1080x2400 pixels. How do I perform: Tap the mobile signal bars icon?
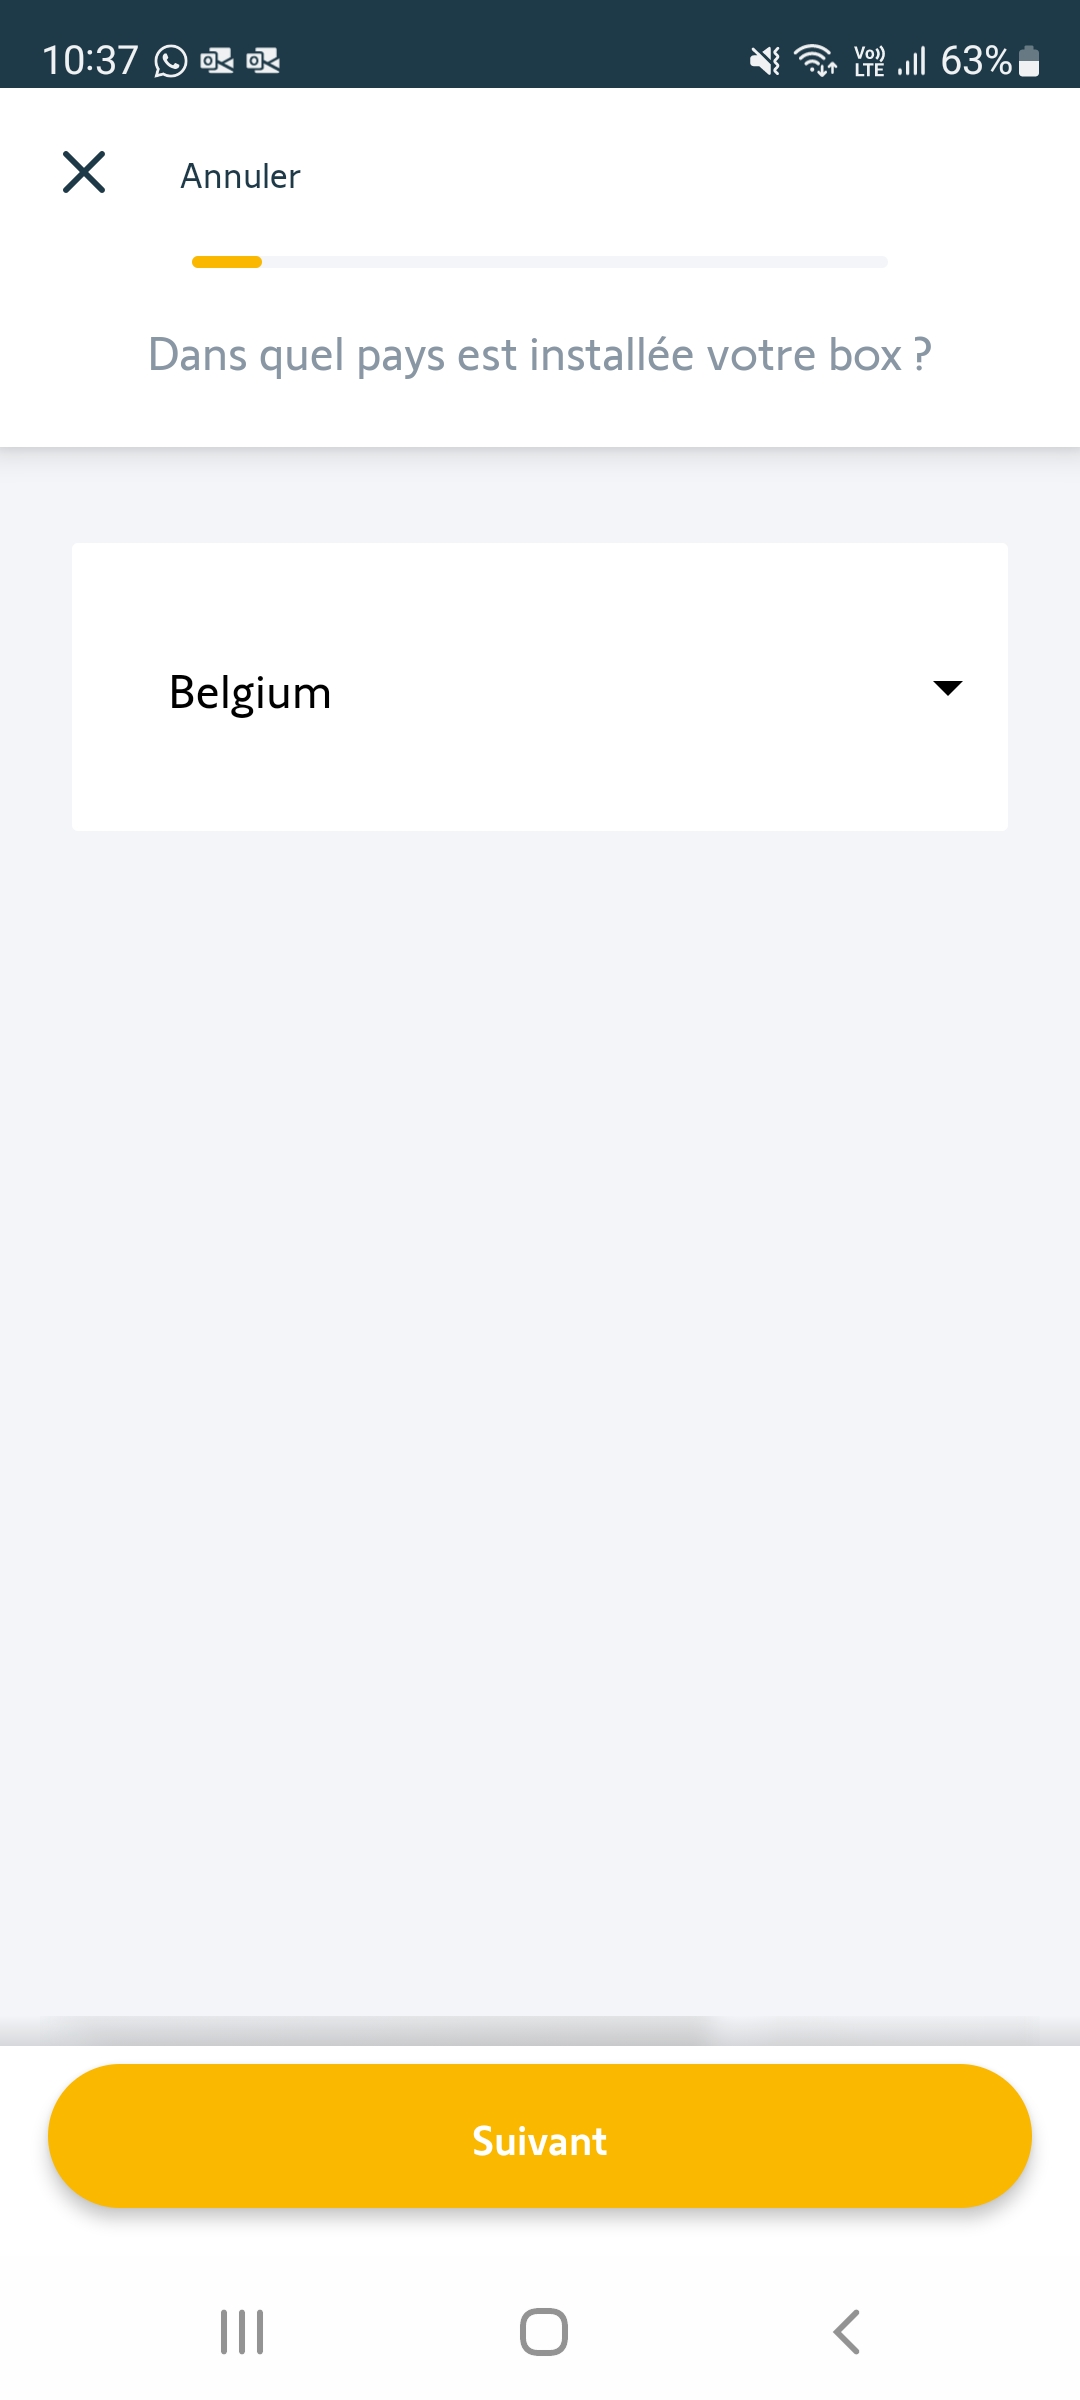pos(912,62)
